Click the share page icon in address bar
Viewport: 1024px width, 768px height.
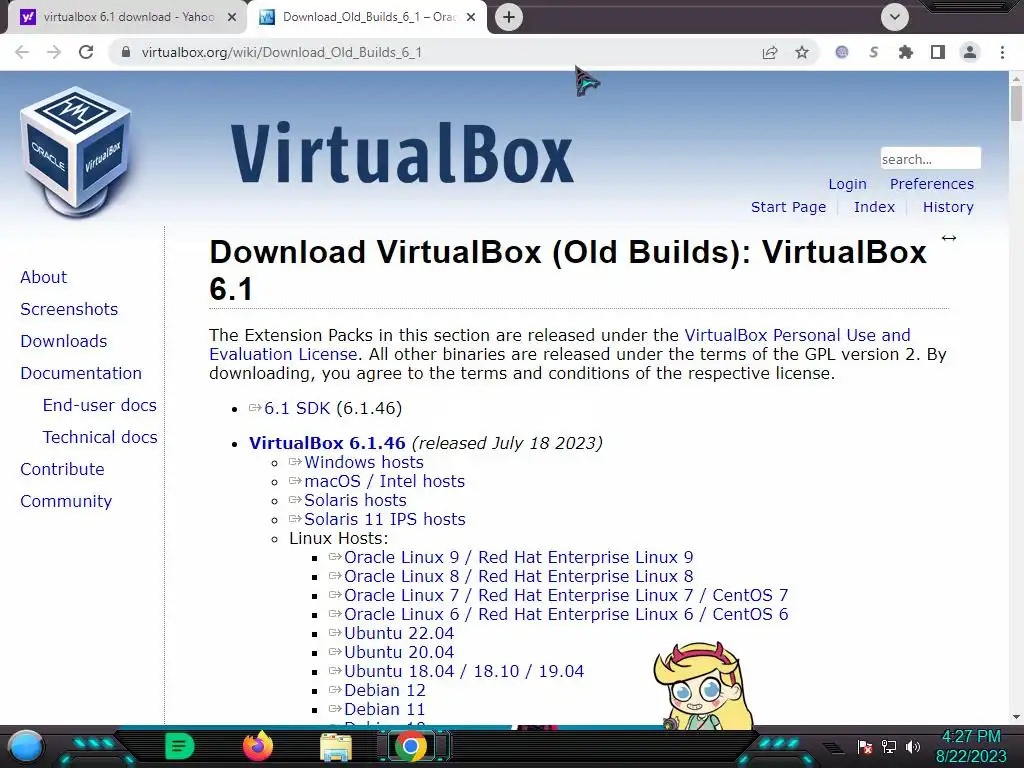click(x=770, y=52)
